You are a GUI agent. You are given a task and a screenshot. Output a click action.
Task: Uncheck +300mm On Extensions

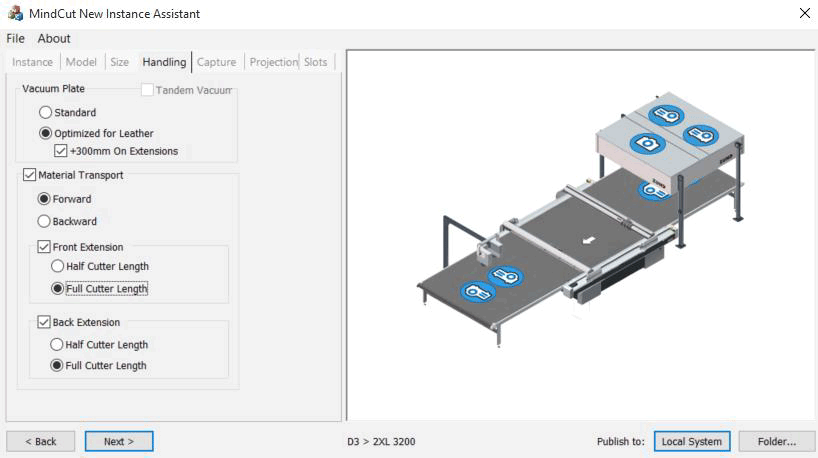pos(61,151)
